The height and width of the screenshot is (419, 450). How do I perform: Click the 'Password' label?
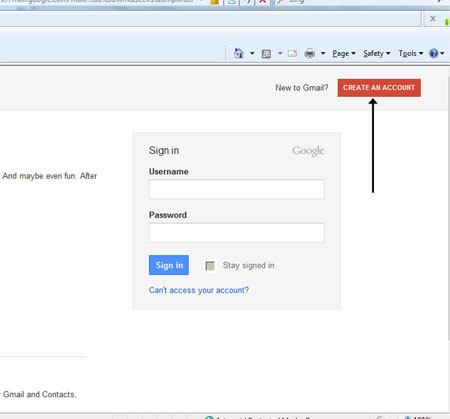(168, 215)
